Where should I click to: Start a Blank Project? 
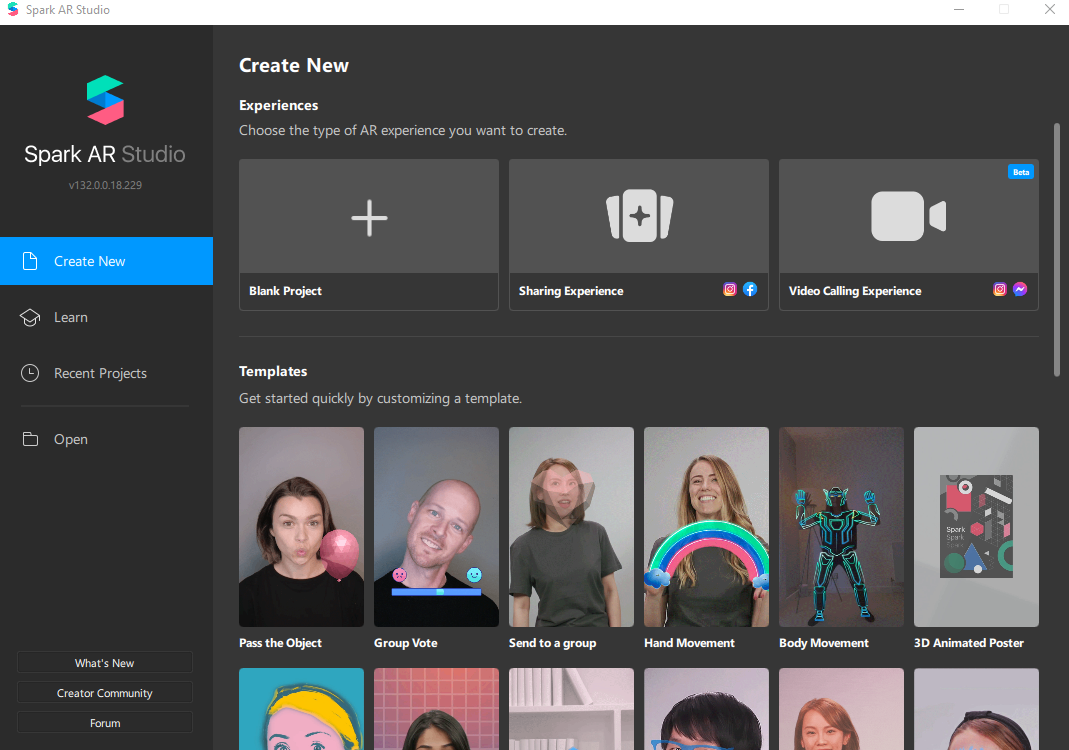pyautogui.click(x=369, y=235)
